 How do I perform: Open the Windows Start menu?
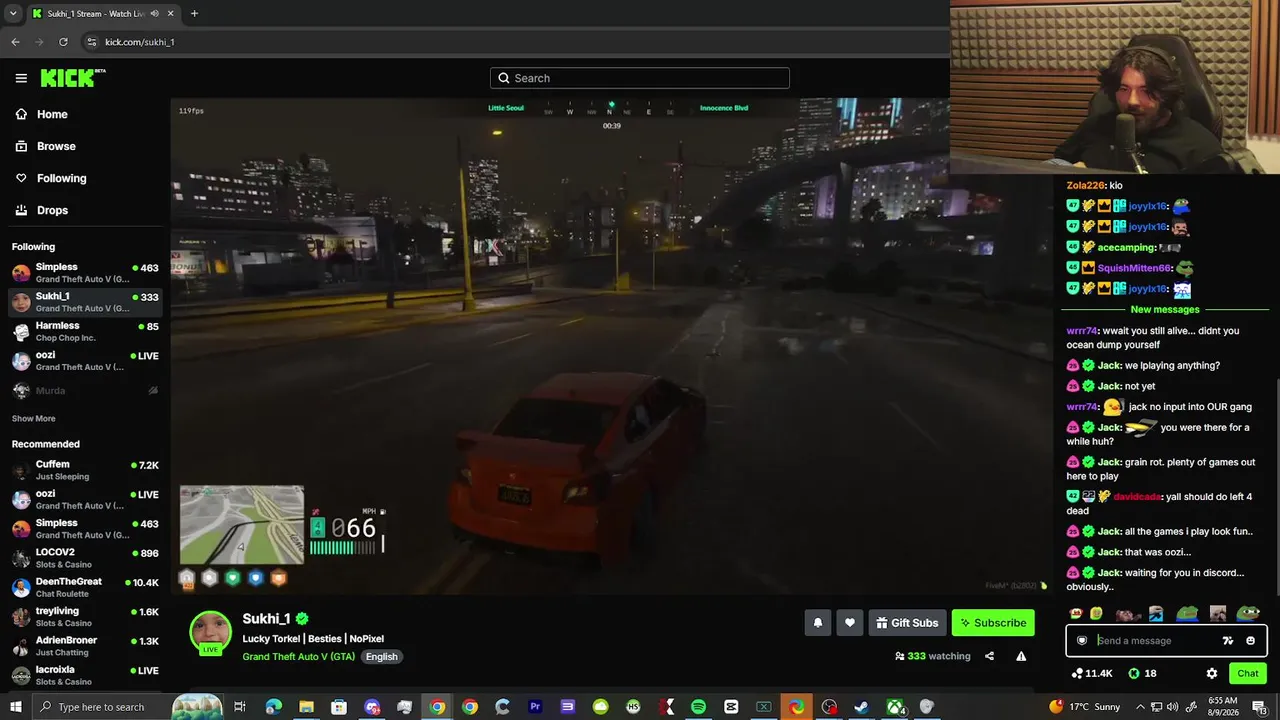tap(15, 707)
